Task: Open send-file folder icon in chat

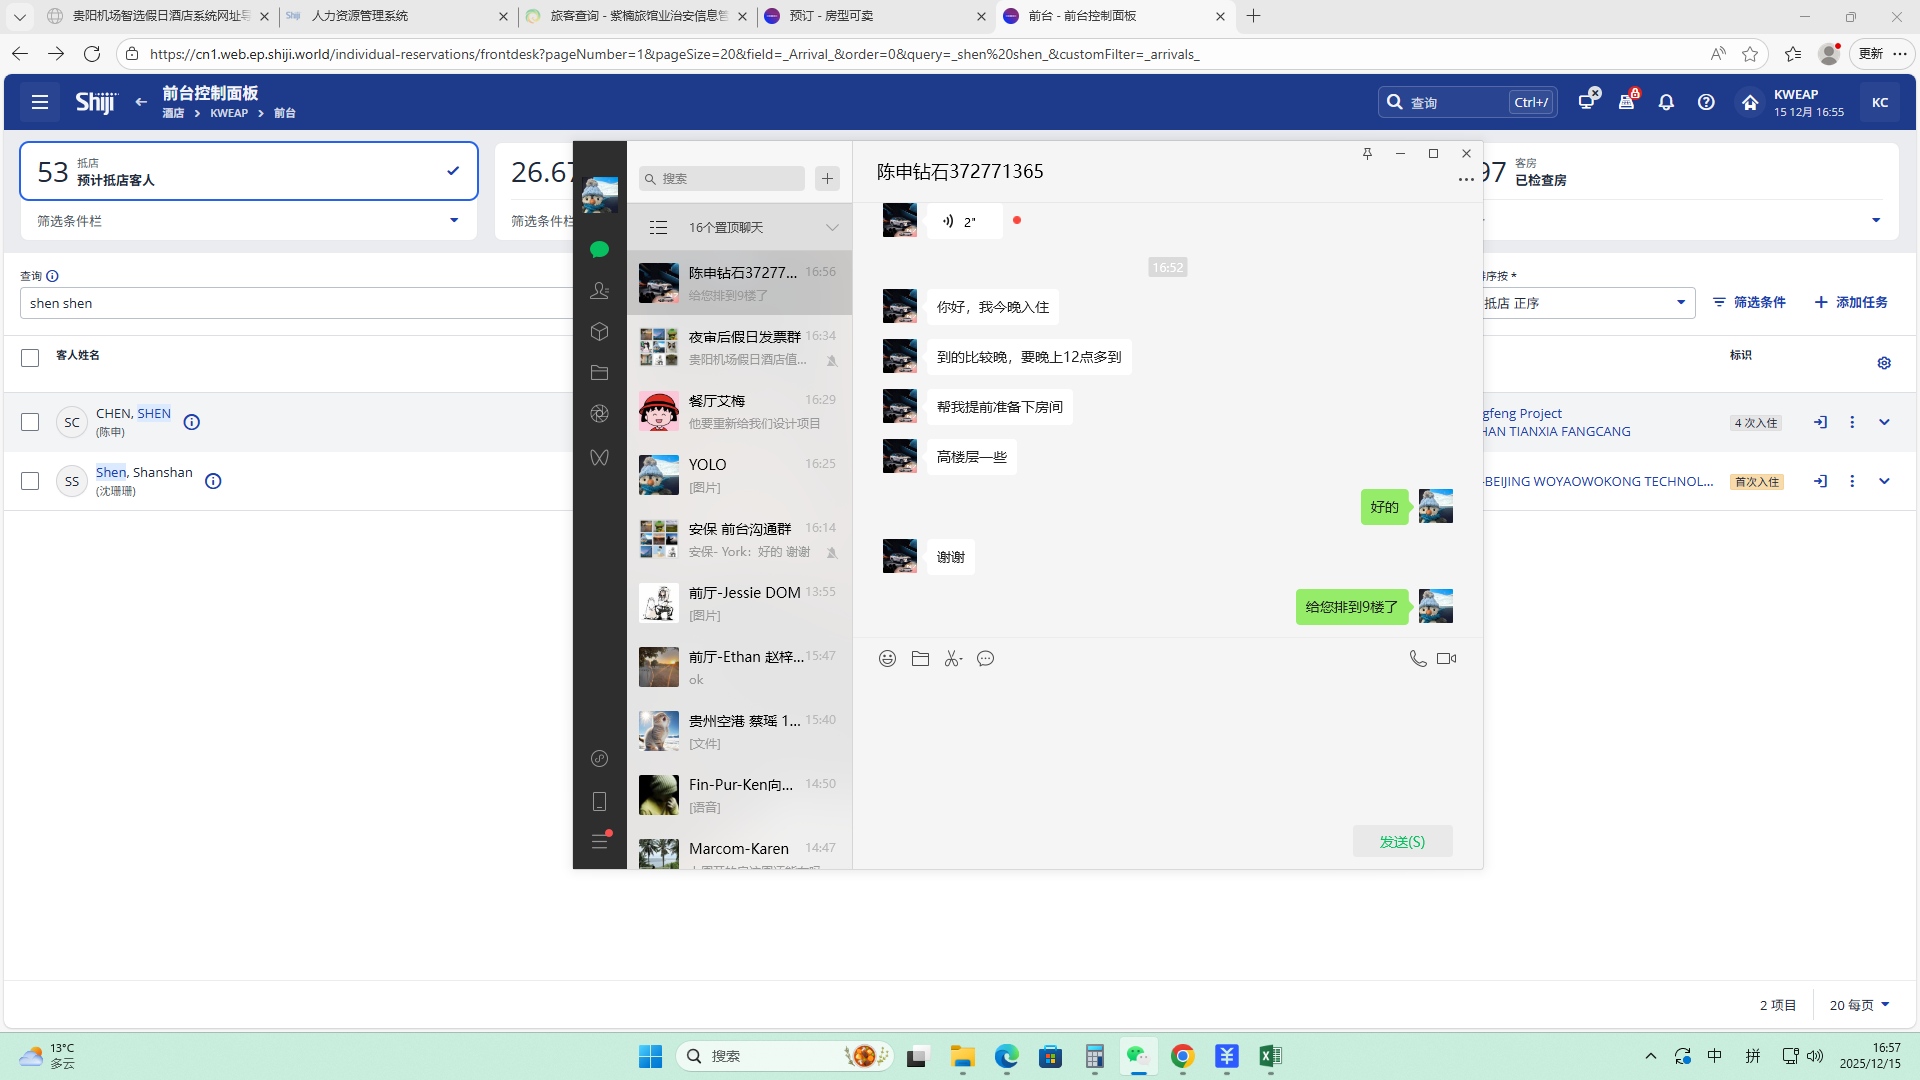Action: [920, 658]
